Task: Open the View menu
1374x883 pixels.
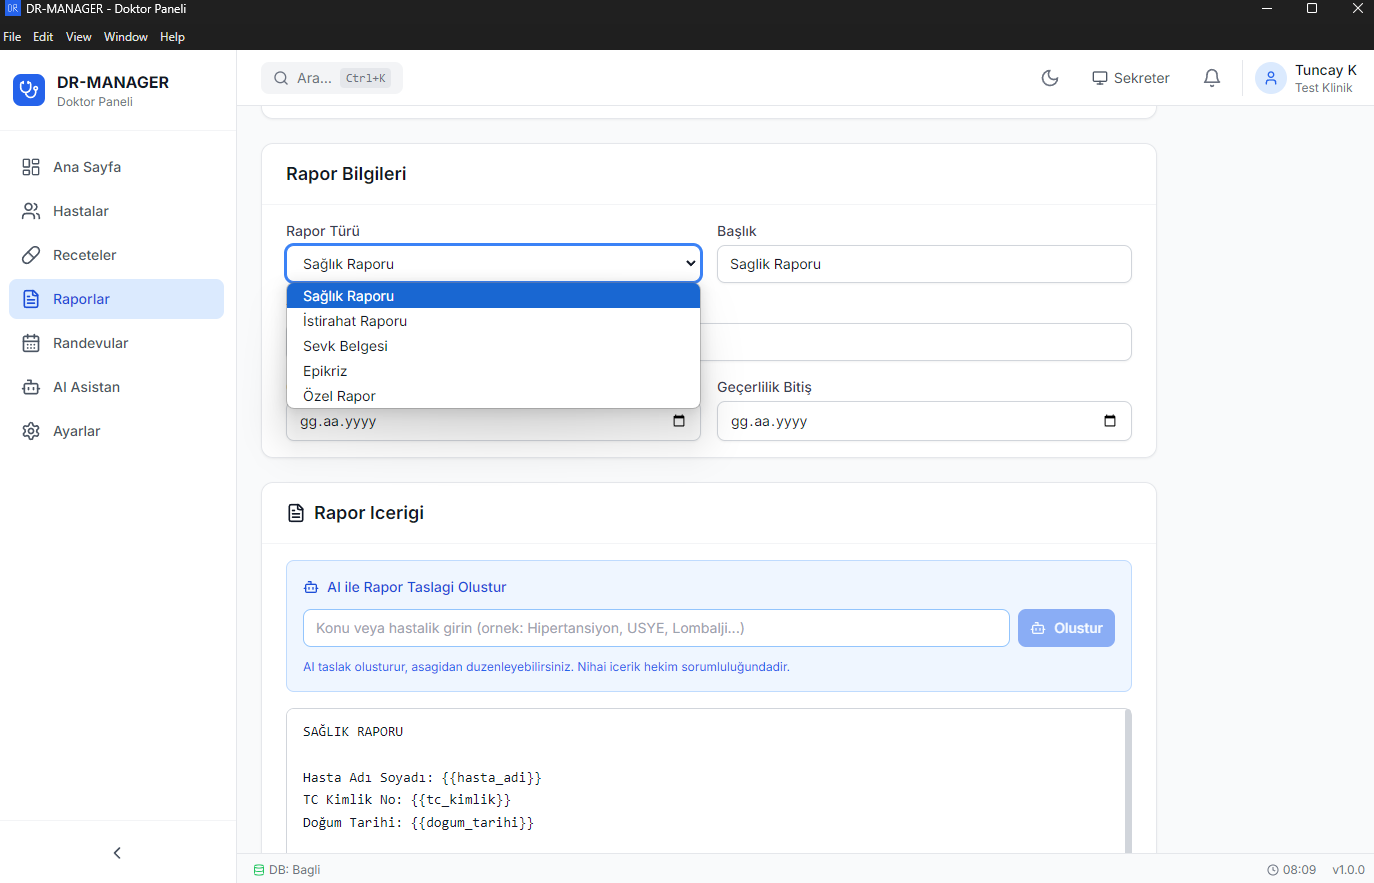Action: [78, 37]
